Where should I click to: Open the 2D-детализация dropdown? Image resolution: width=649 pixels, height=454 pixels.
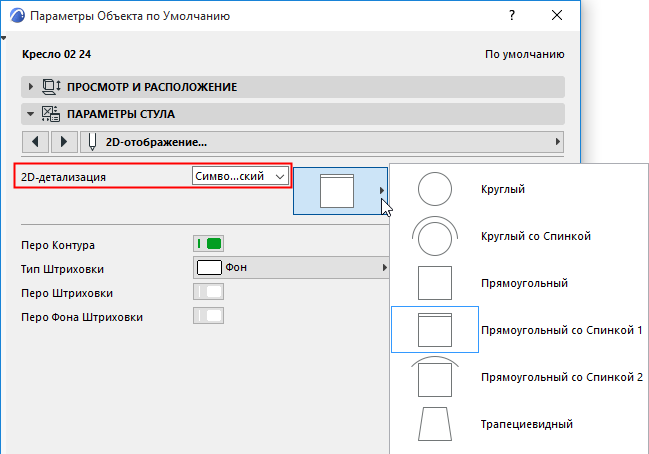coord(240,176)
